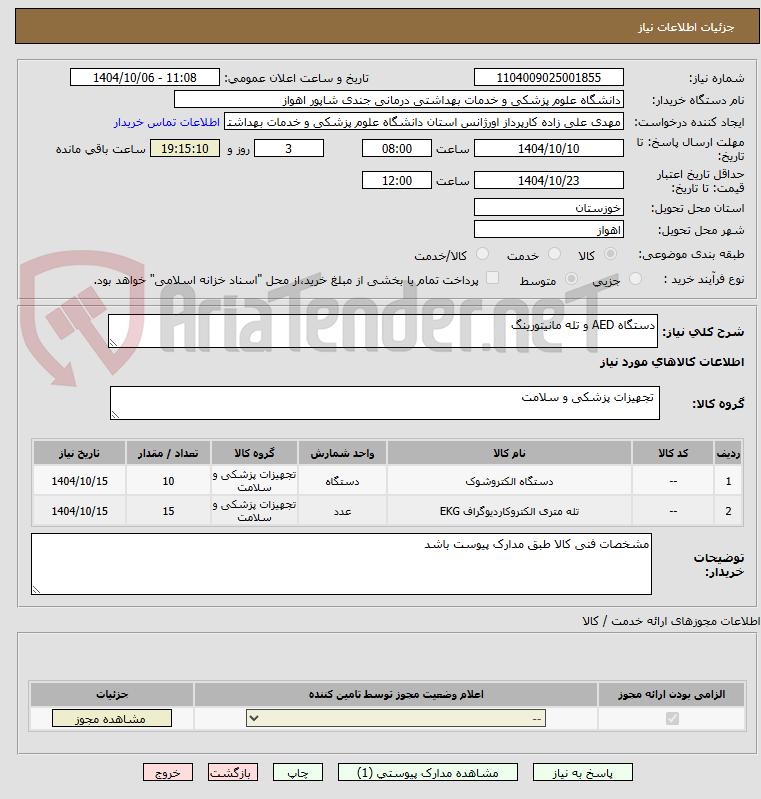Click the گروه کالا text area
The width and height of the screenshot is (761, 799).
(x=385, y=403)
